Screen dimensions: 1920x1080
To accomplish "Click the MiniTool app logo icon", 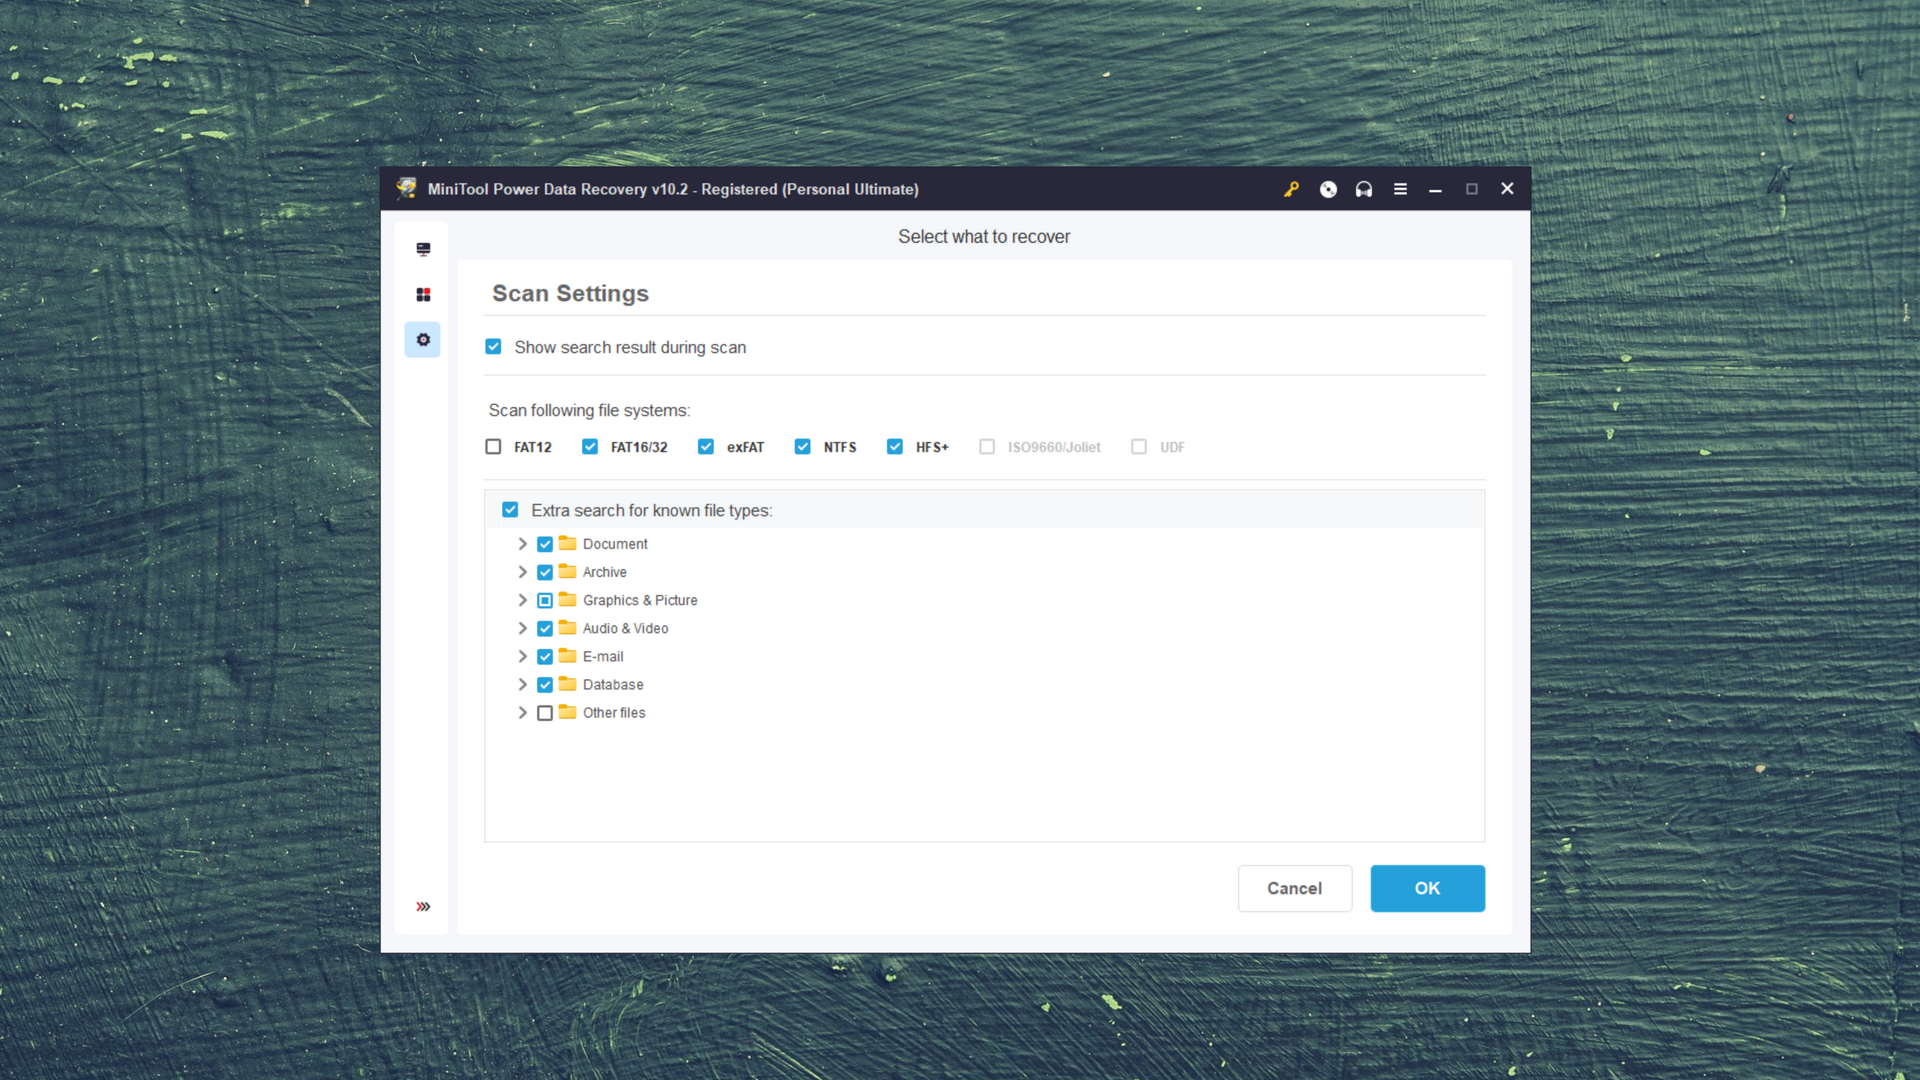I will (x=406, y=188).
